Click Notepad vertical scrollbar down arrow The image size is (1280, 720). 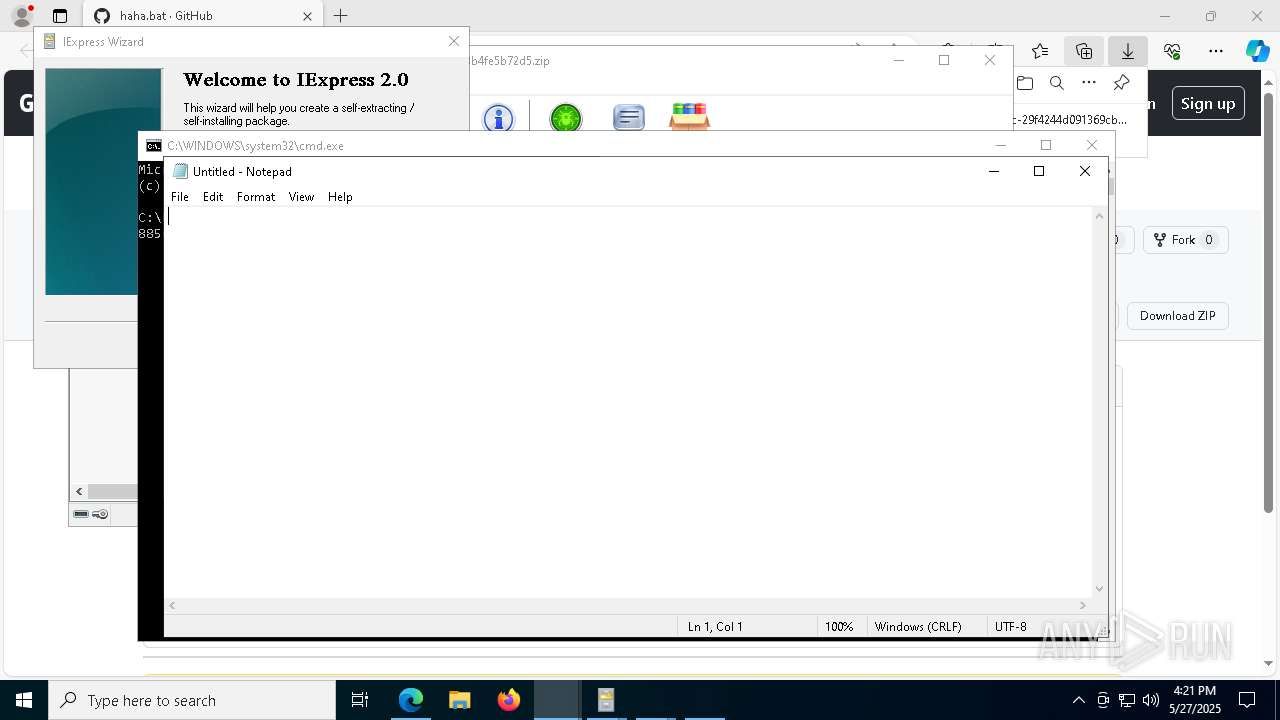[x=1100, y=589]
